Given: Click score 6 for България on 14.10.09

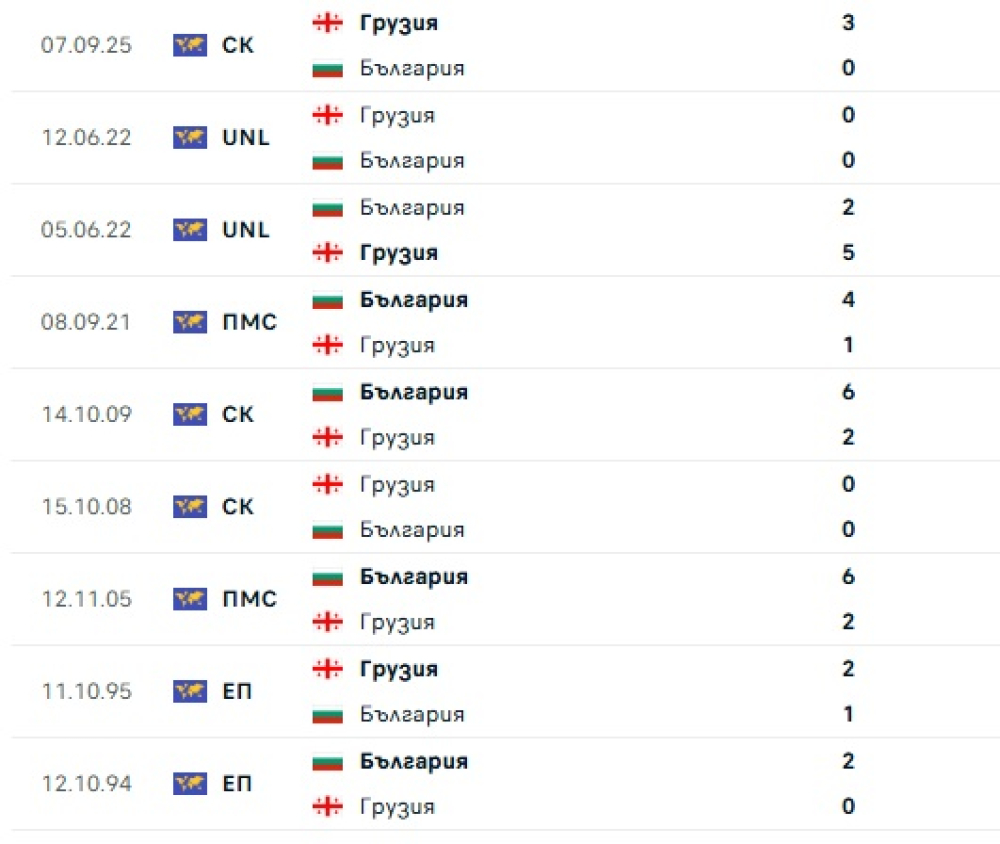Looking at the screenshot, I should tap(848, 392).
